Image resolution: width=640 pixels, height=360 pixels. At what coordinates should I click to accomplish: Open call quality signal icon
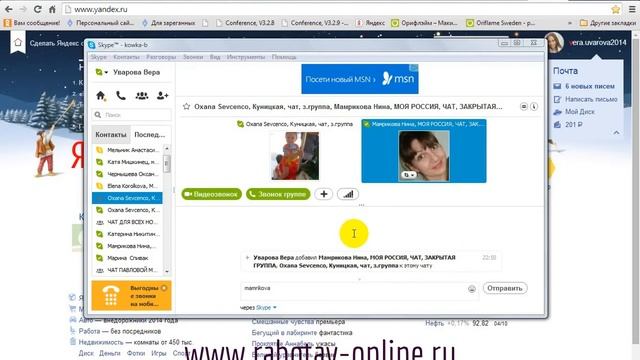tap(348, 194)
